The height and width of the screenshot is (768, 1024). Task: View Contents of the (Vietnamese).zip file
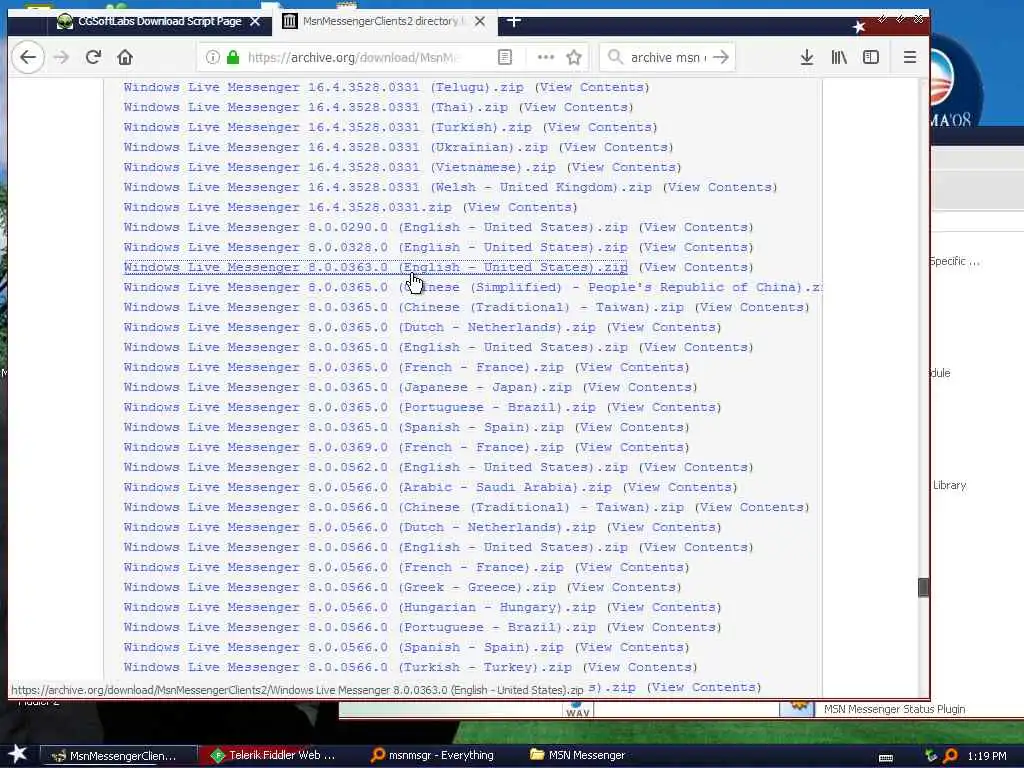point(624,167)
